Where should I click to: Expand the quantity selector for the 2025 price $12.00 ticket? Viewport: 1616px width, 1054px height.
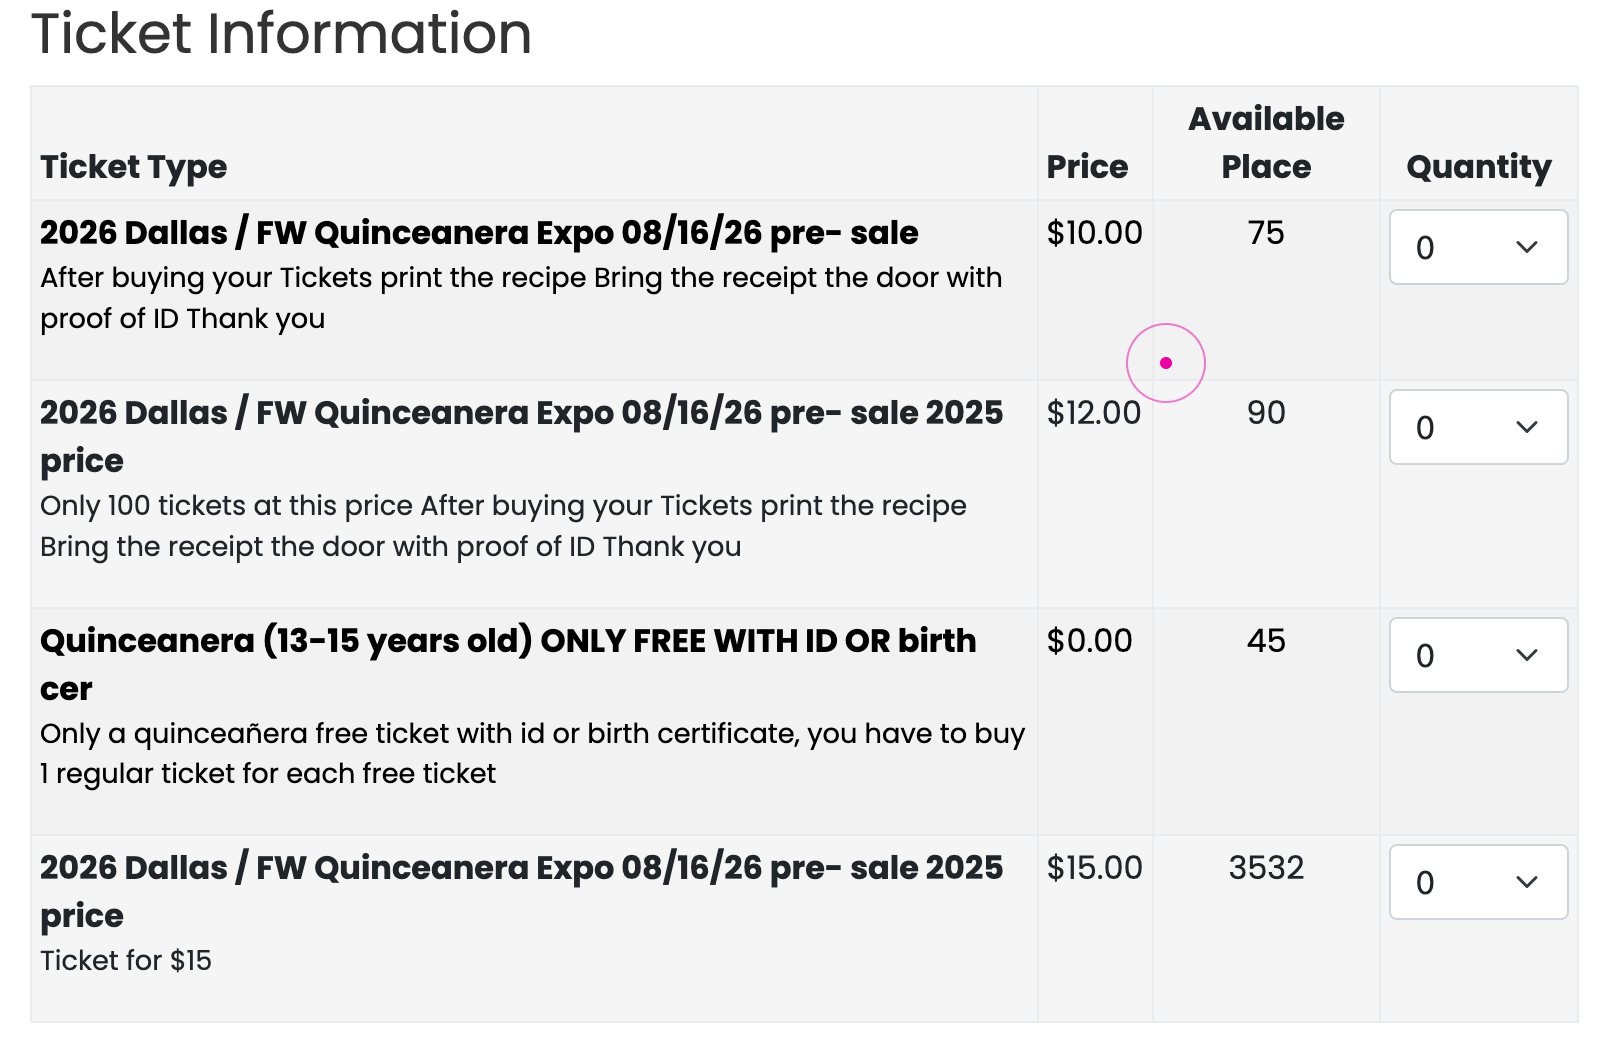1478,427
